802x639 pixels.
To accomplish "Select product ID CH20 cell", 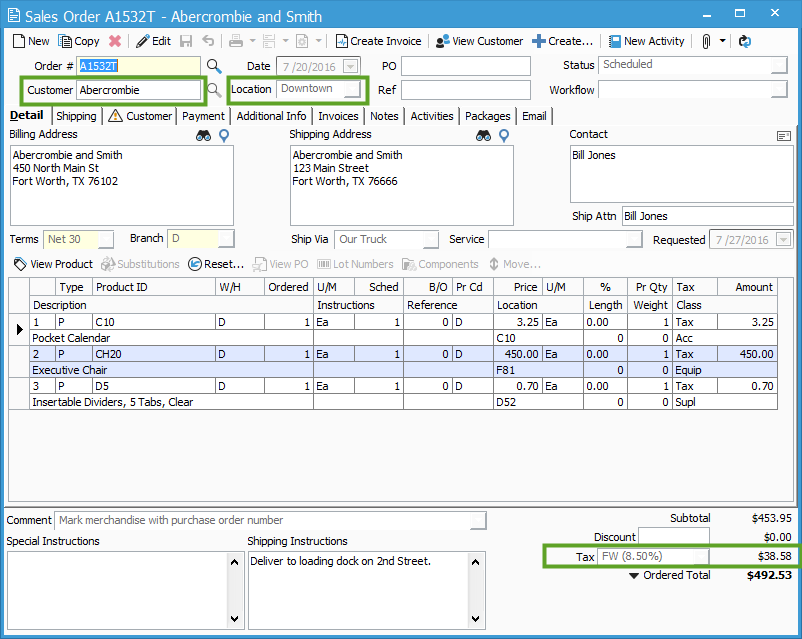I will coord(154,354).
